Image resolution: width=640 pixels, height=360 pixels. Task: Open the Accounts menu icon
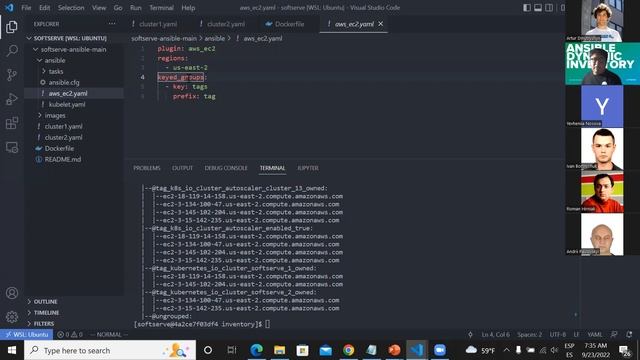coord(12,293)
